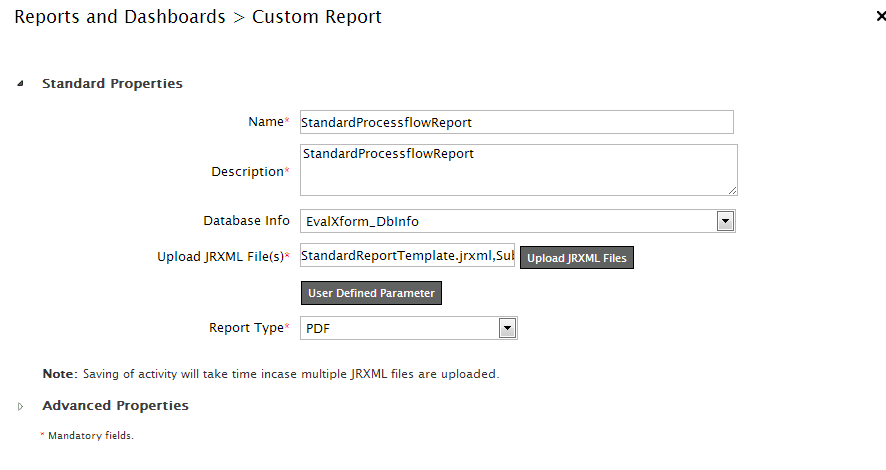
Task: Expand the Advanced Properties section triangle
Action: 21,406
